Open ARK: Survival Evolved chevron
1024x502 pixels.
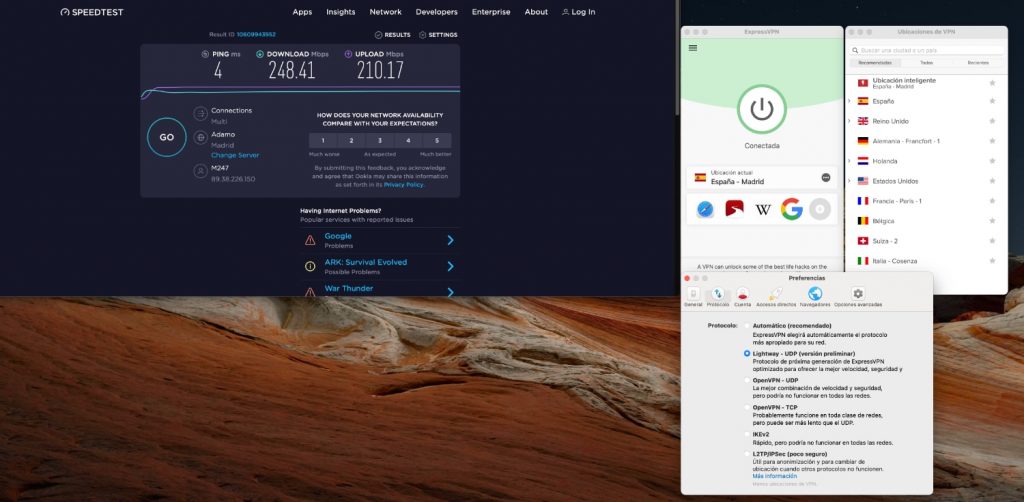pyautogui.click(x=451, y=266)
